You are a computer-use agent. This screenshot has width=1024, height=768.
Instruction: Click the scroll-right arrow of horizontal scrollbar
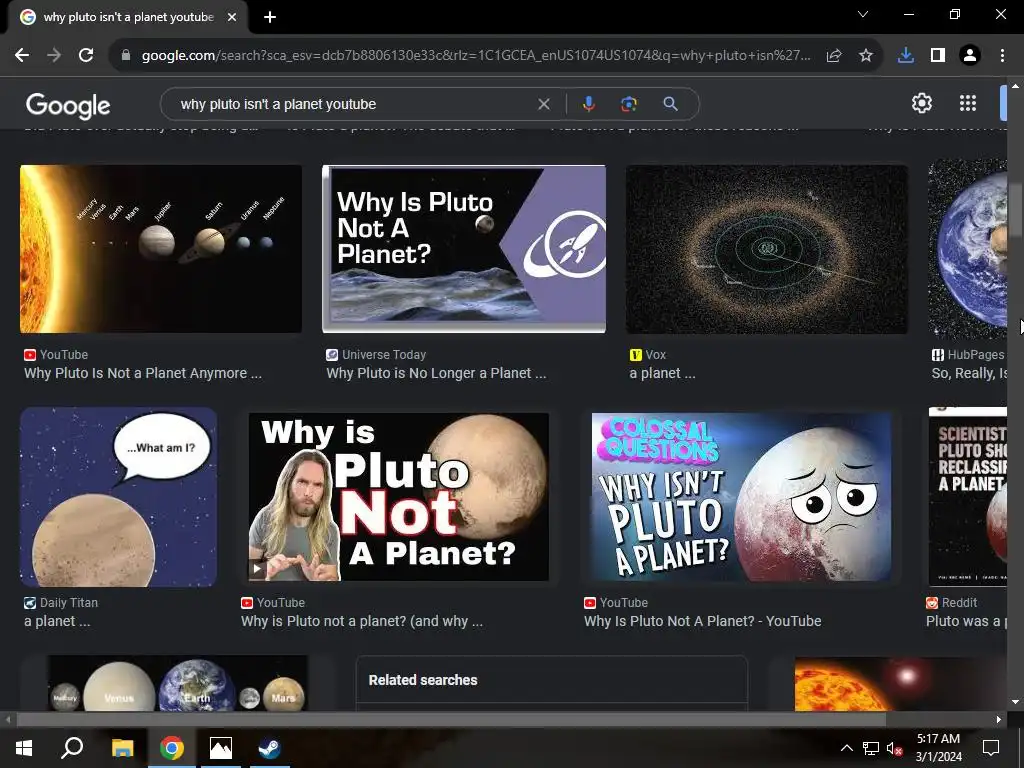999,719
